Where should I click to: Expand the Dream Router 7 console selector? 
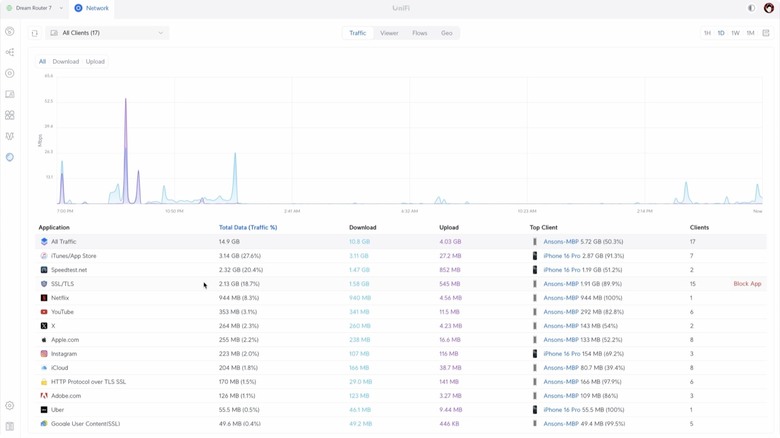coord(34,8)
